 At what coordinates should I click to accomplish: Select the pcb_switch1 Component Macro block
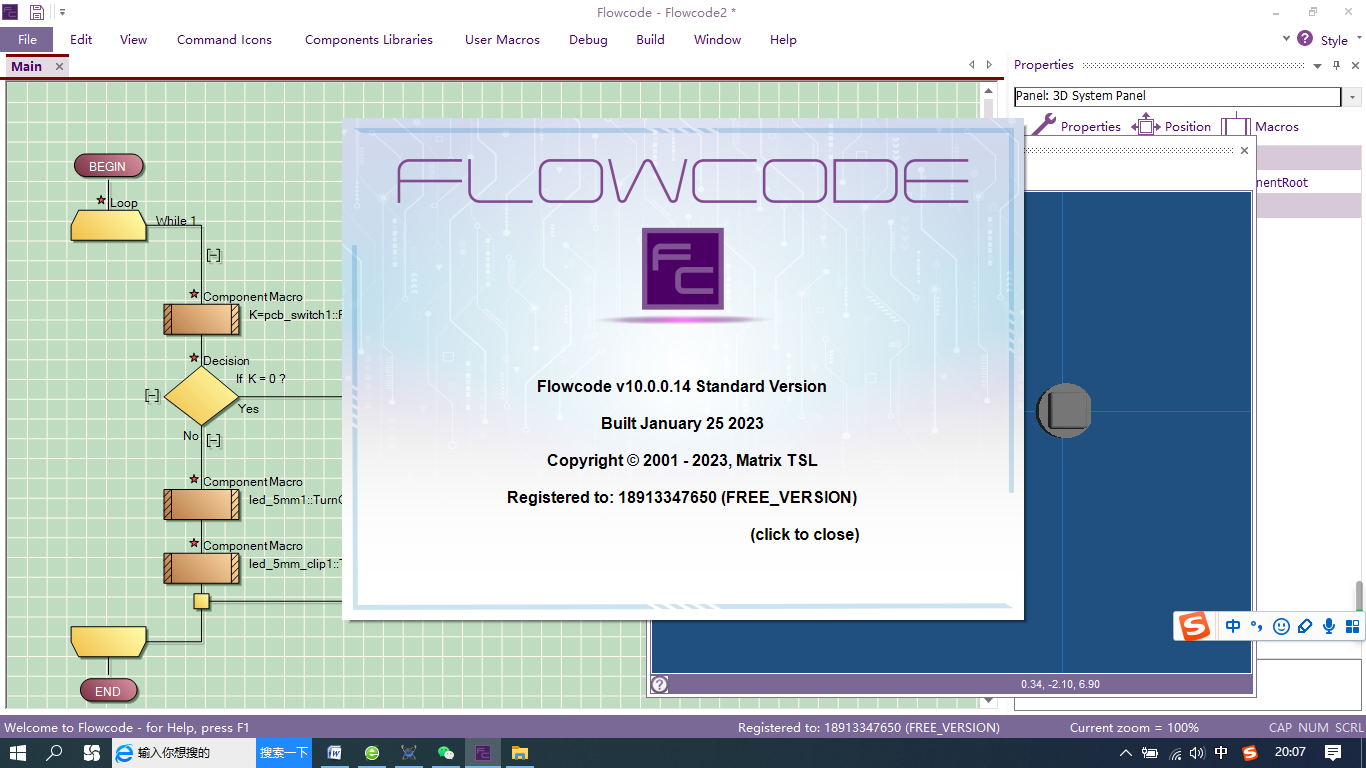tap(201, 319)
